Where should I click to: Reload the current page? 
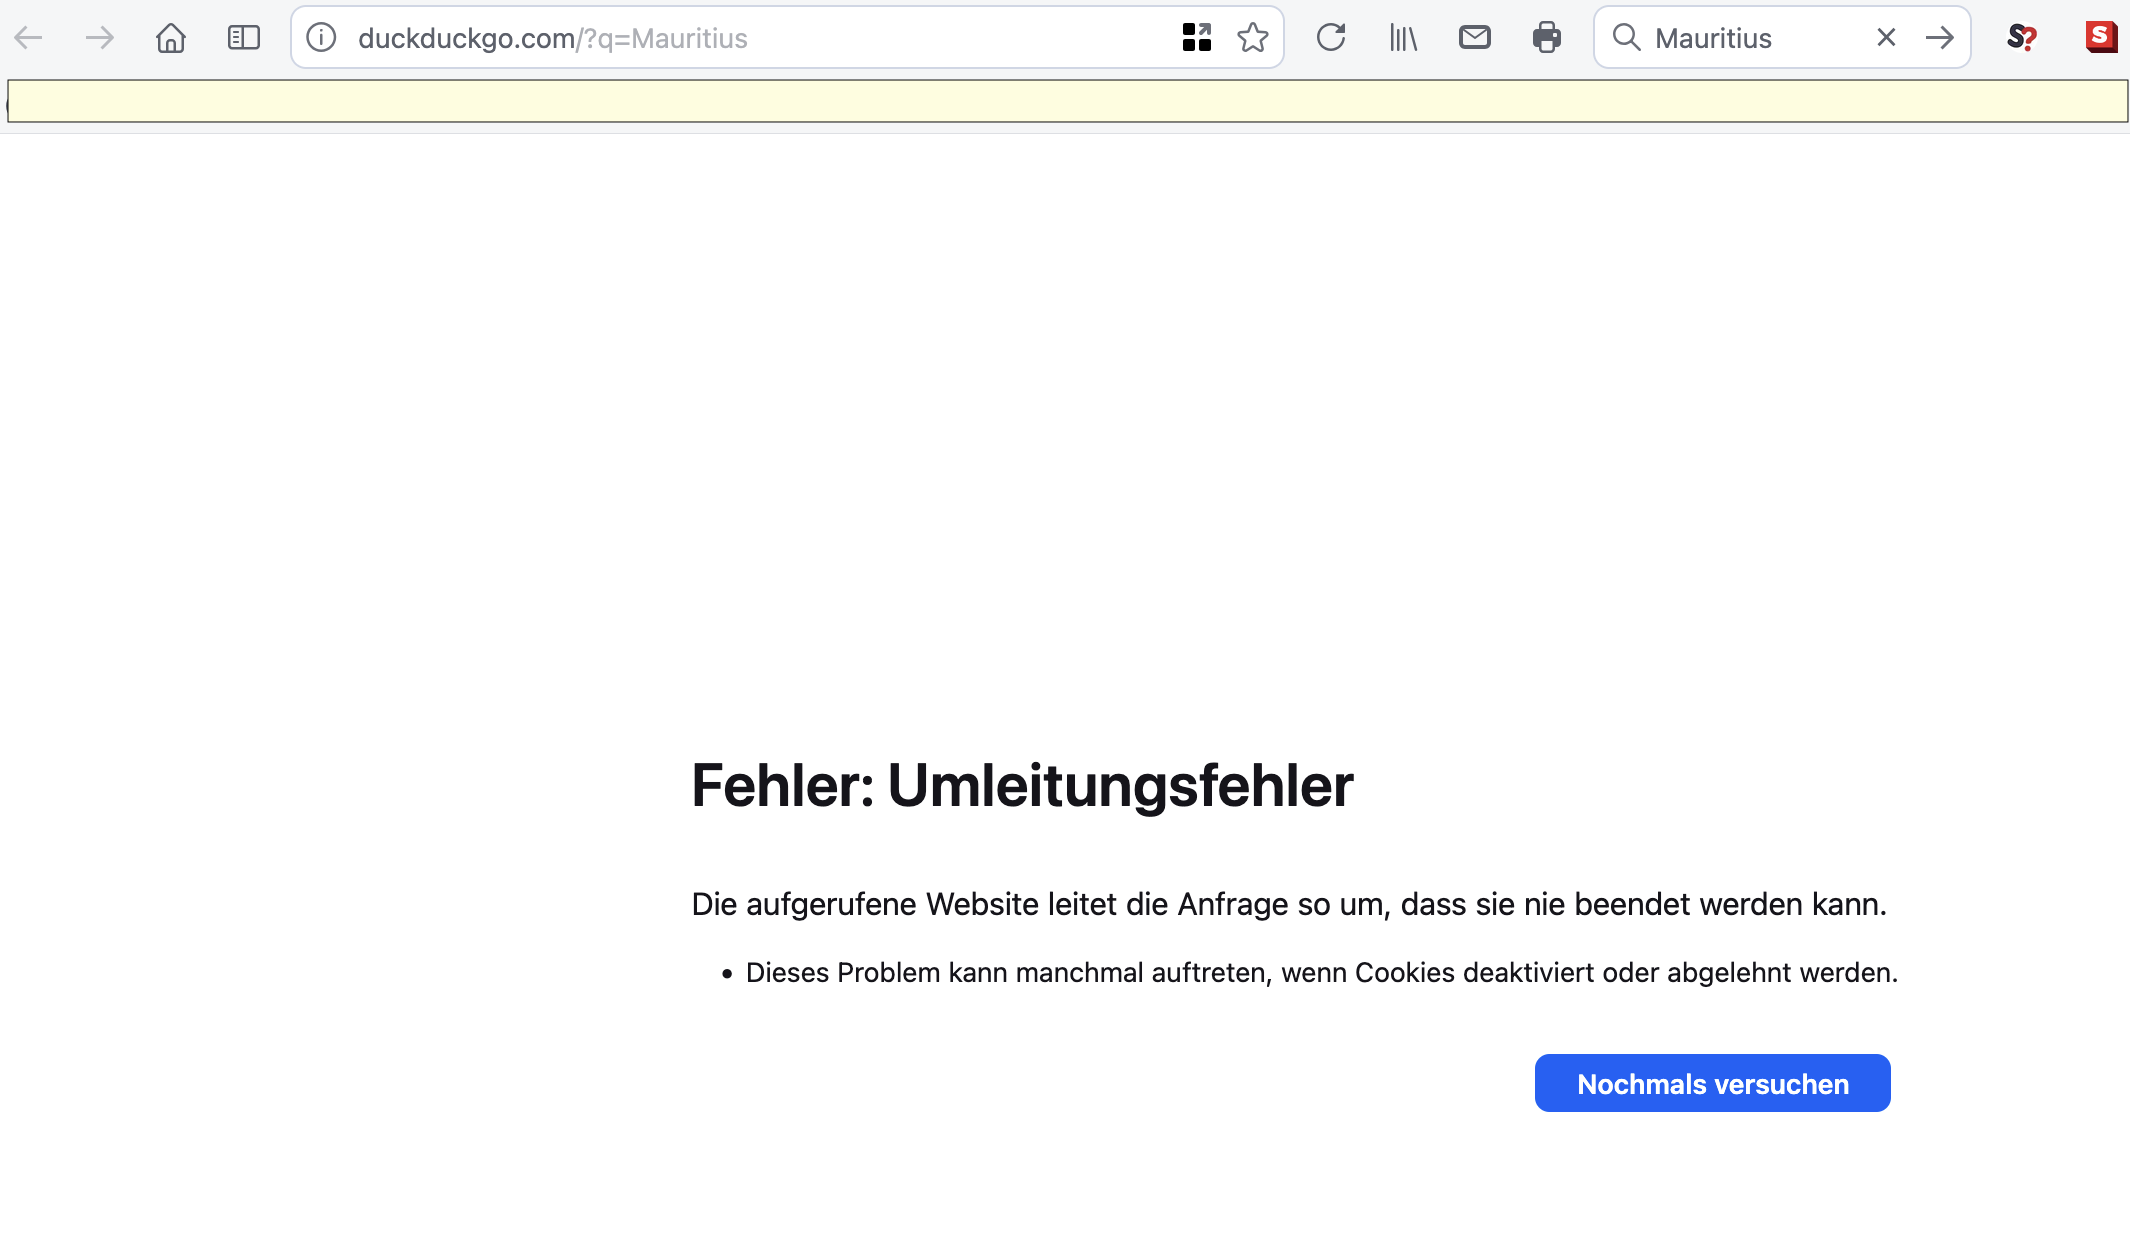tap(1331, 38)
